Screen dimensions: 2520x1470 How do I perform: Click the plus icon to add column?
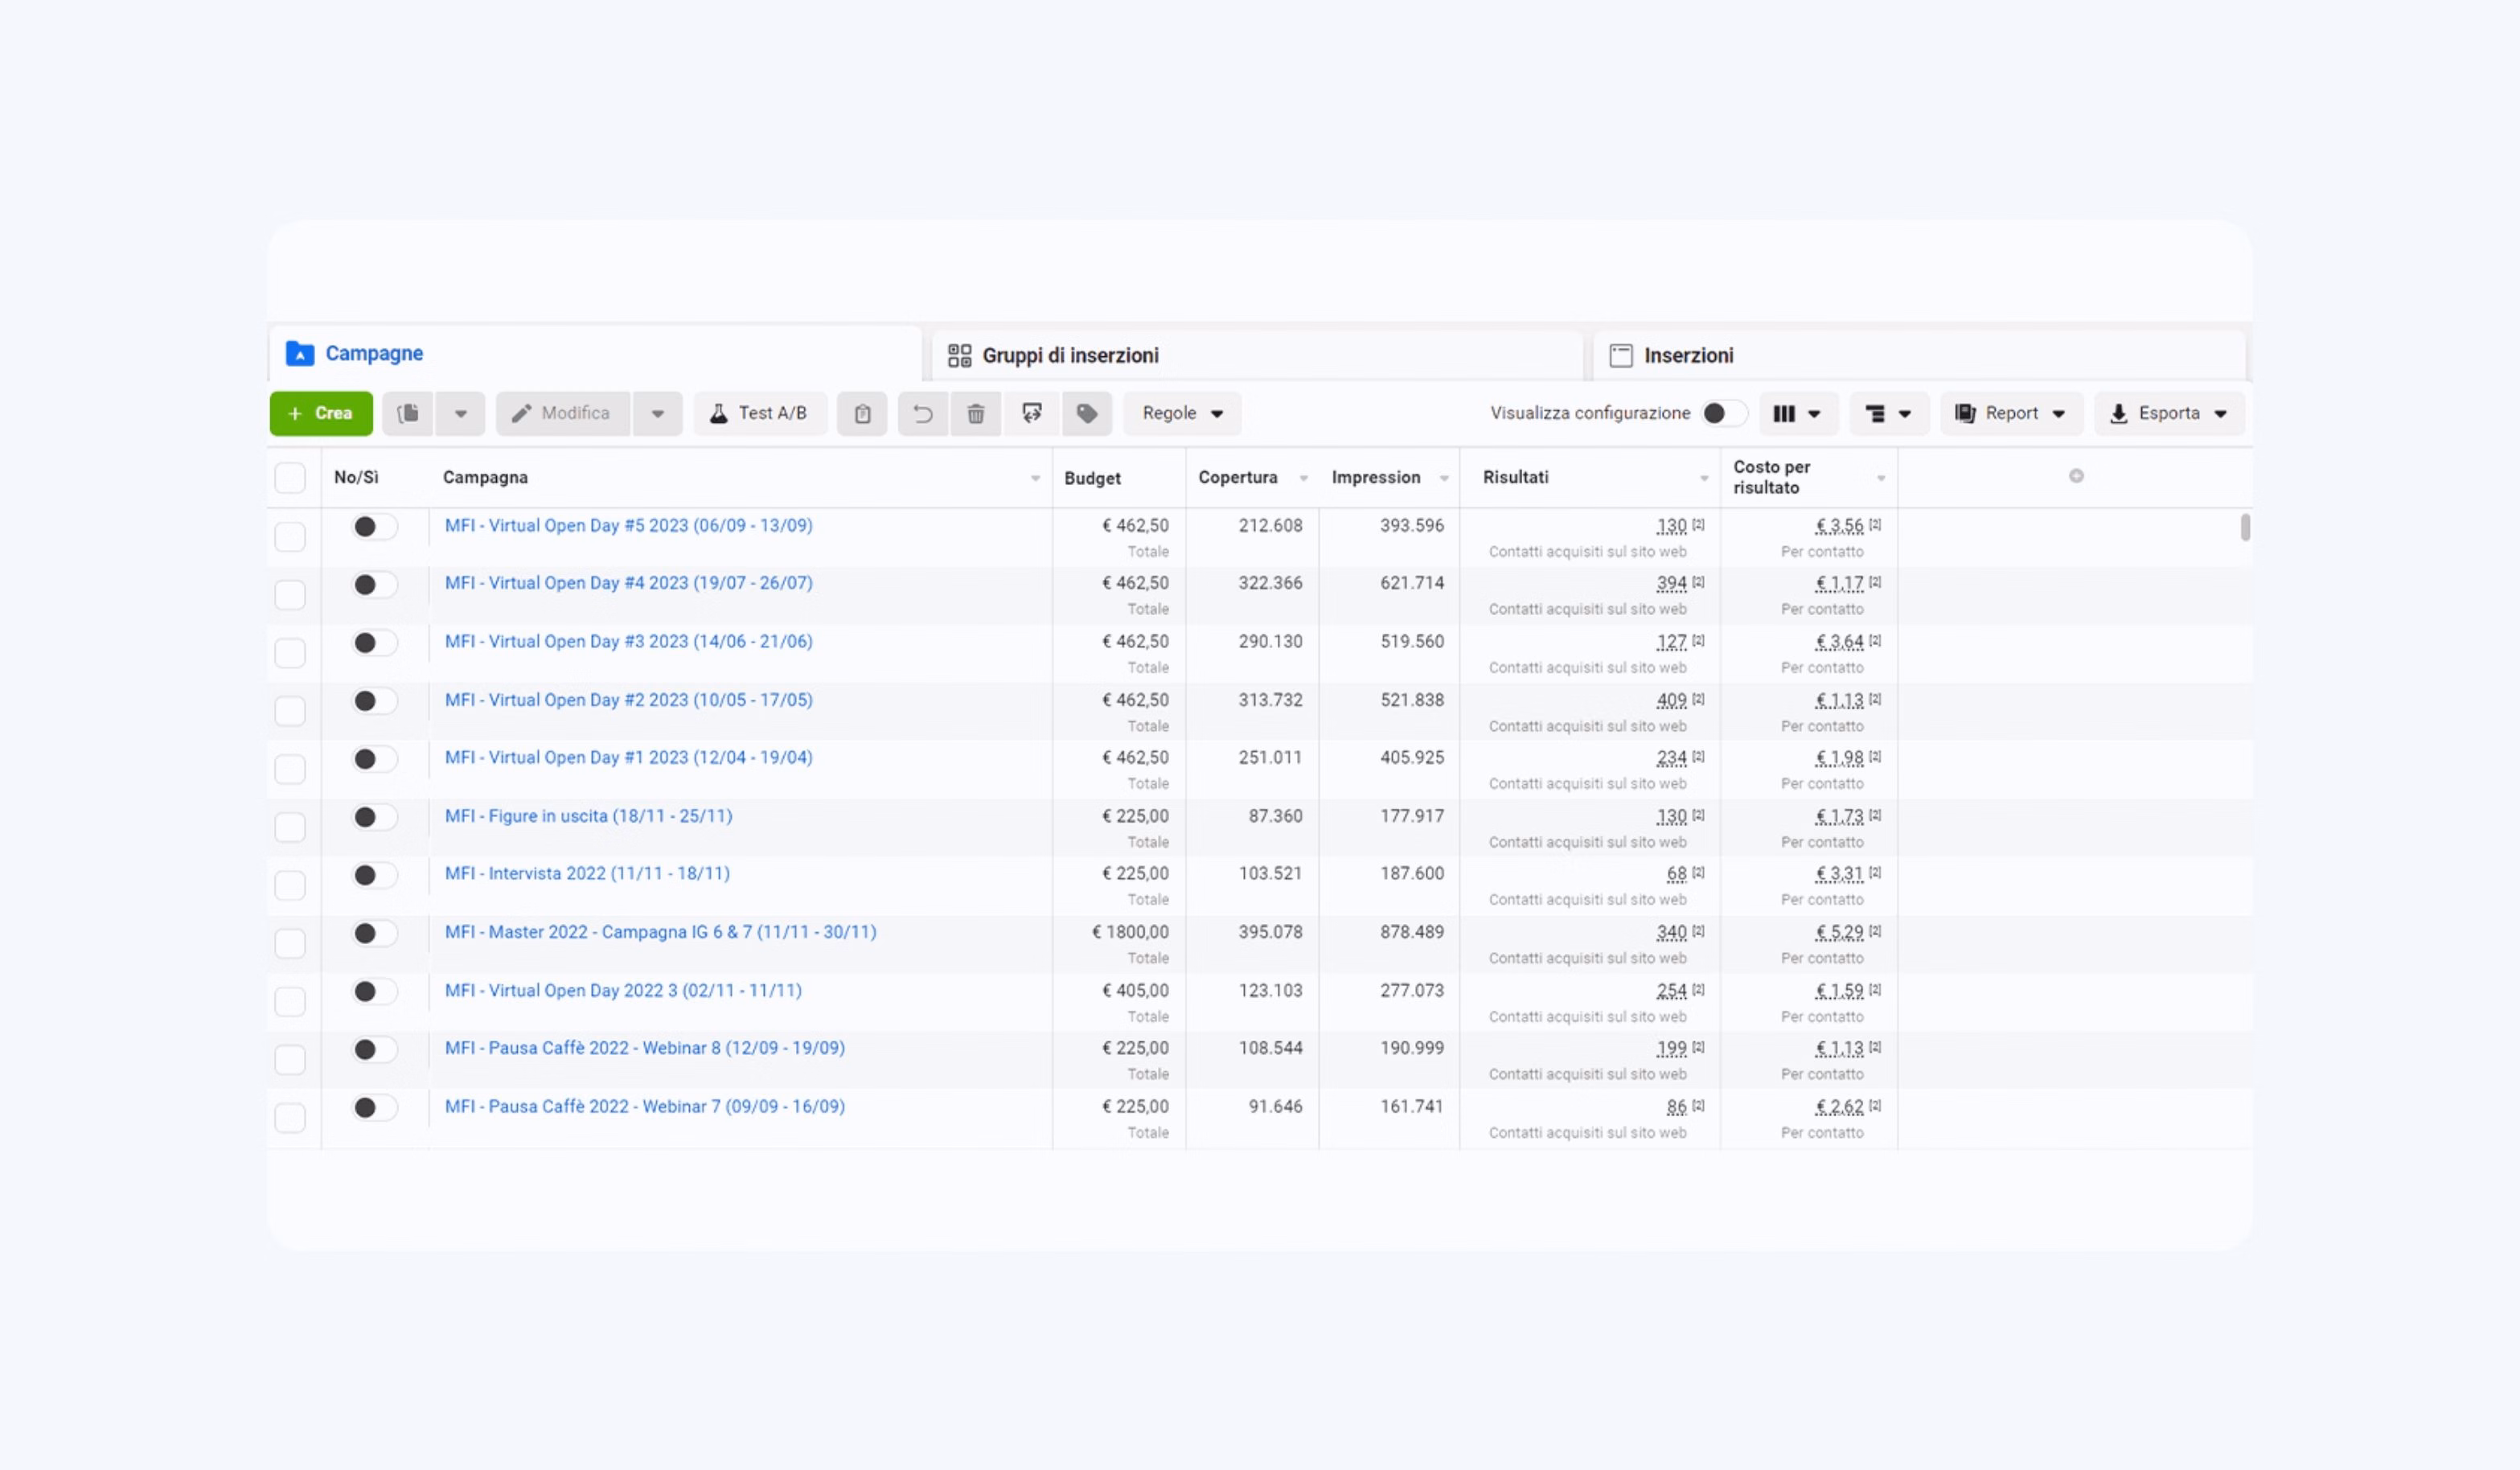(2076, 476)
